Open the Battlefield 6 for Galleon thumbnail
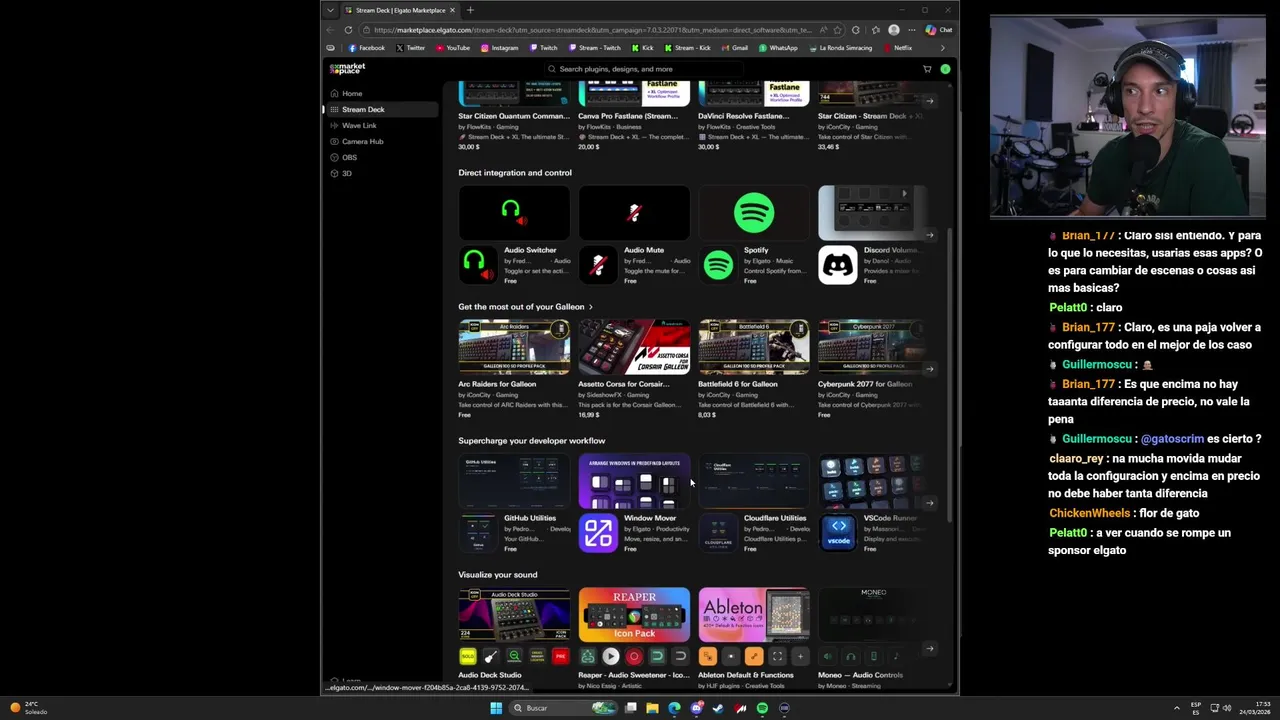The width and height of the screenshot is (1280, 720). [754, 347]
